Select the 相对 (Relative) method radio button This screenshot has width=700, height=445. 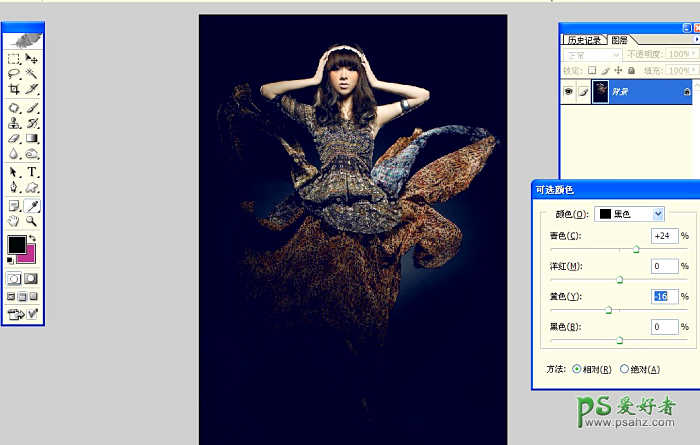(576, 369)
